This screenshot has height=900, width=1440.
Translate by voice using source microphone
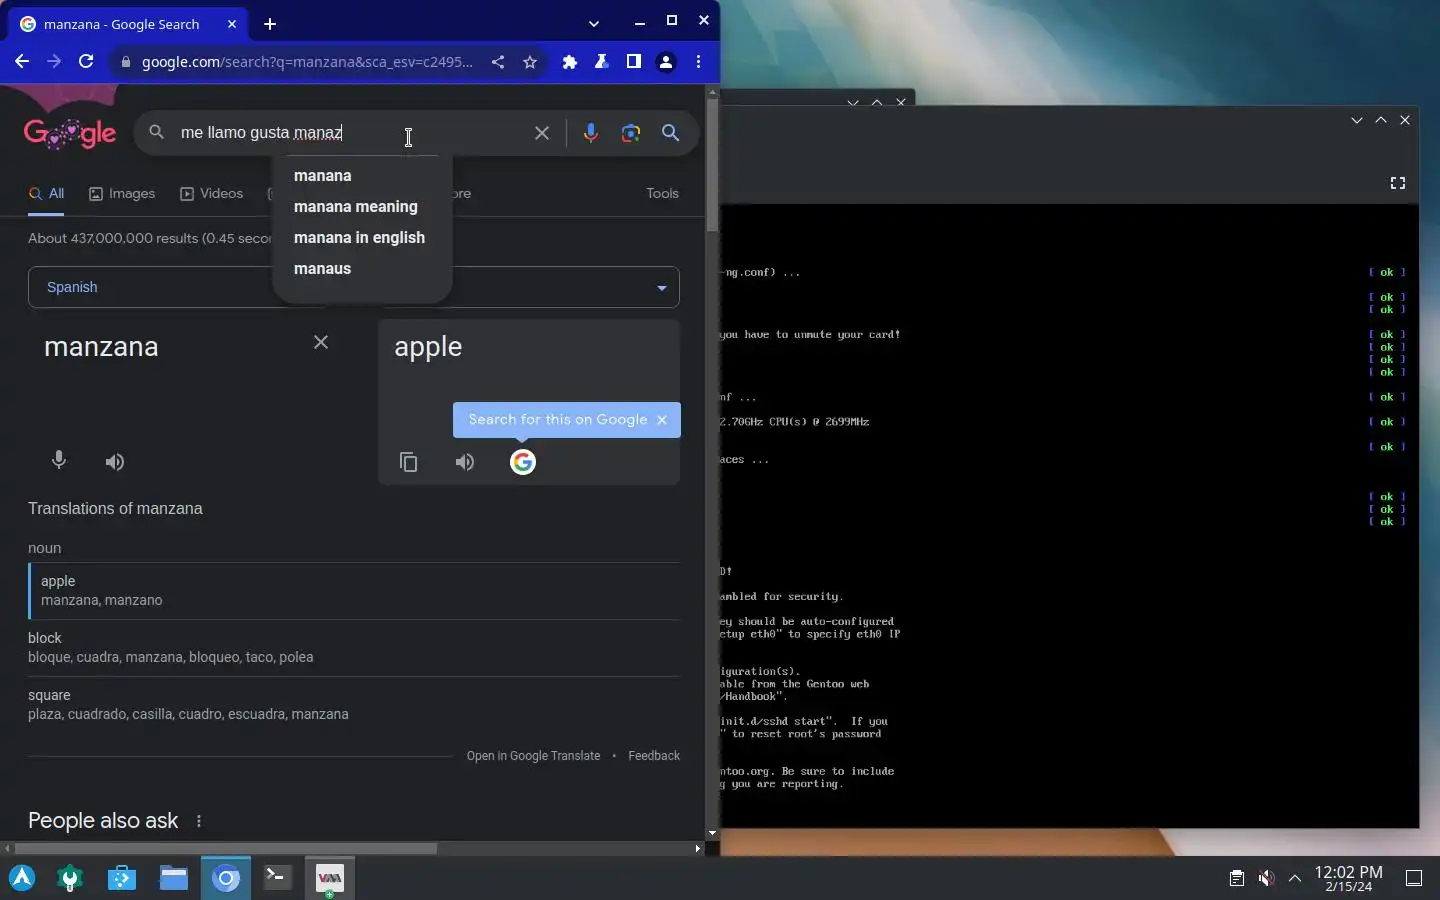tap(59, 461)
